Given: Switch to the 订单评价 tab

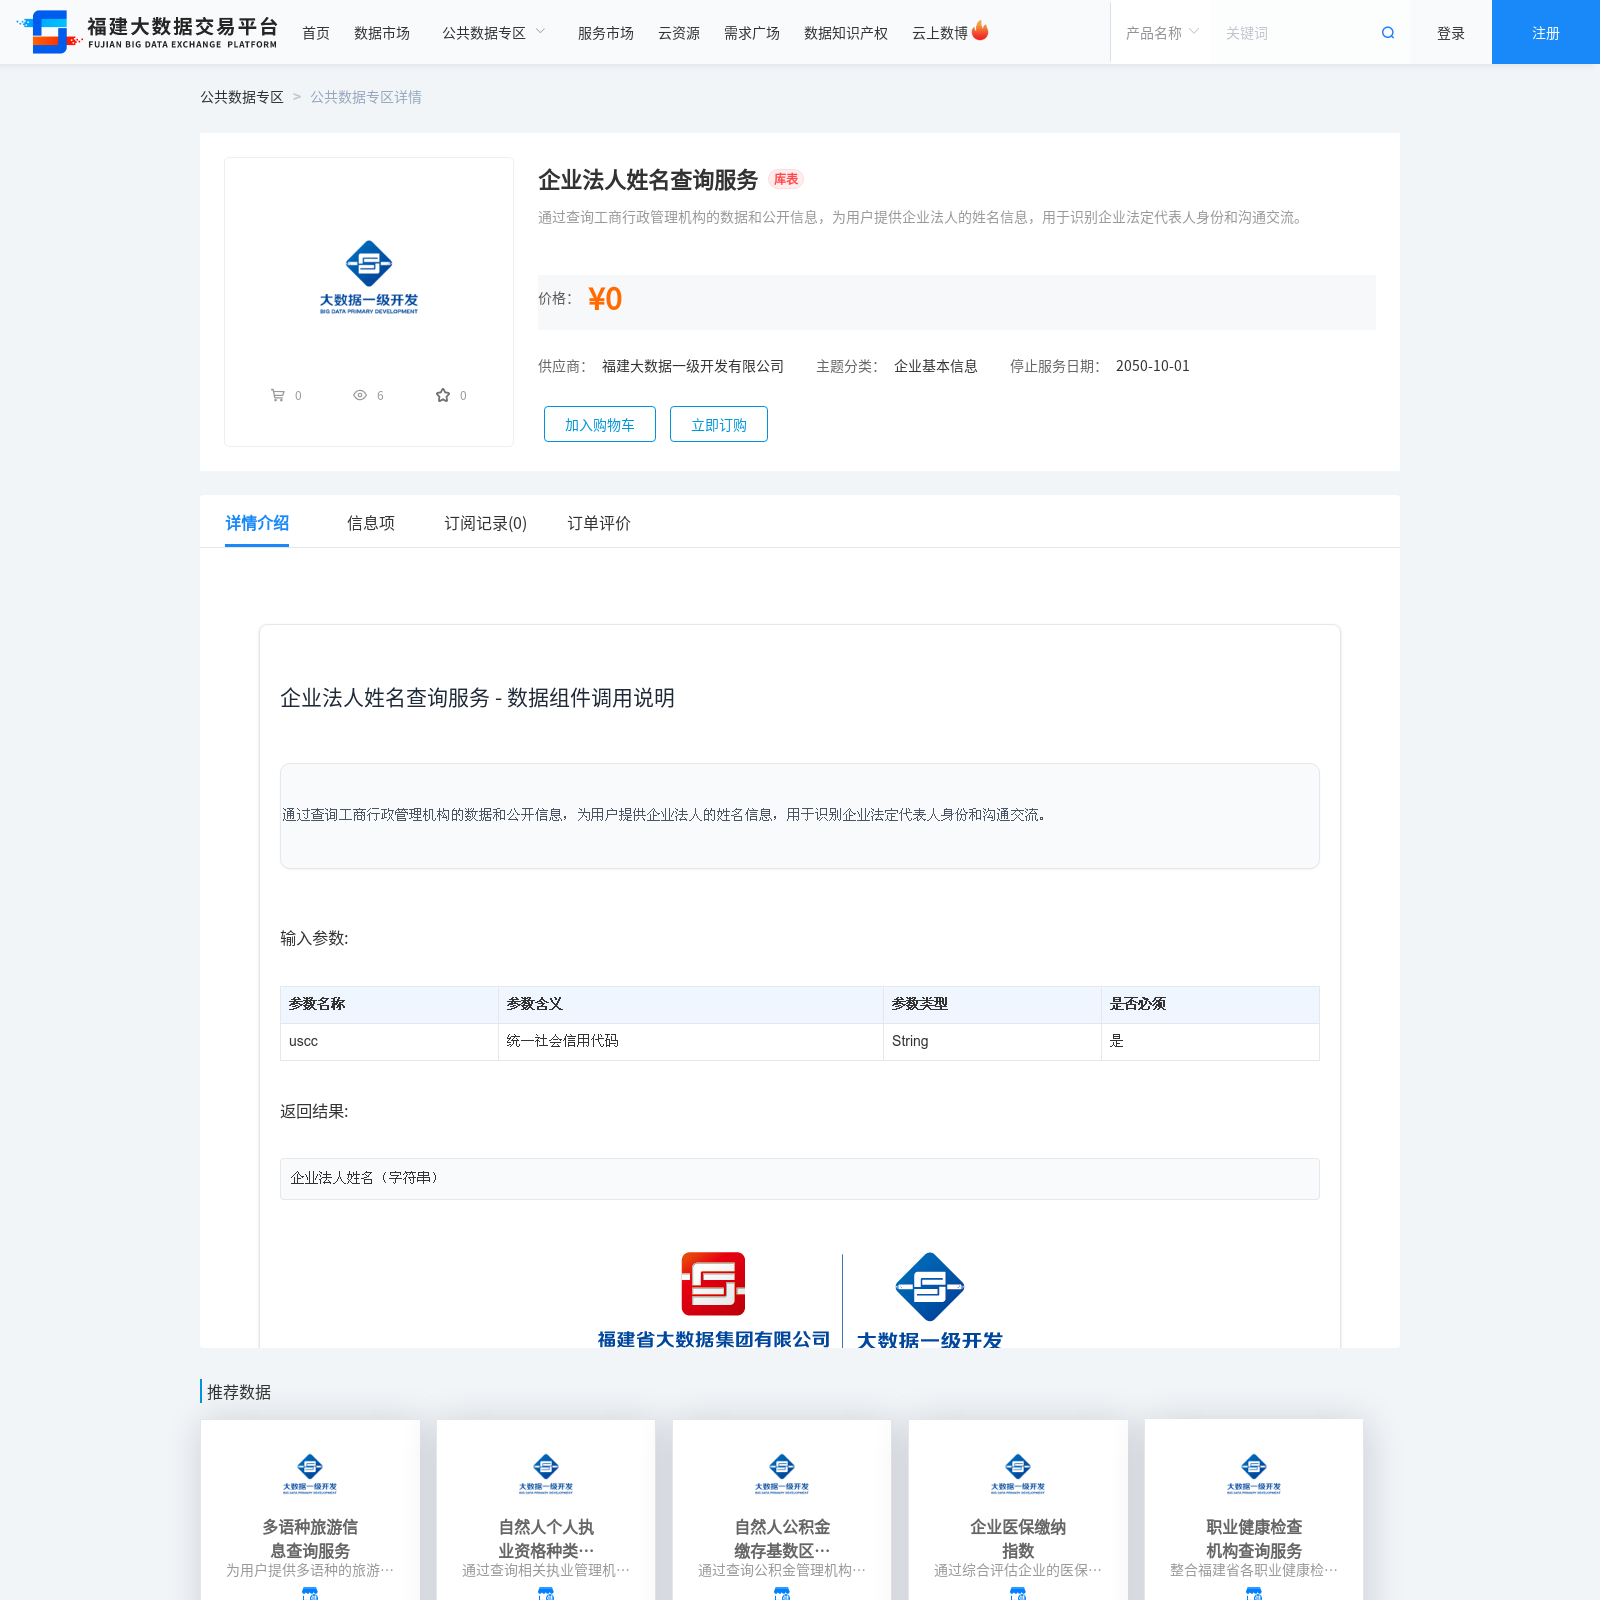Looking at the screenshot, I should click(599, 523).
